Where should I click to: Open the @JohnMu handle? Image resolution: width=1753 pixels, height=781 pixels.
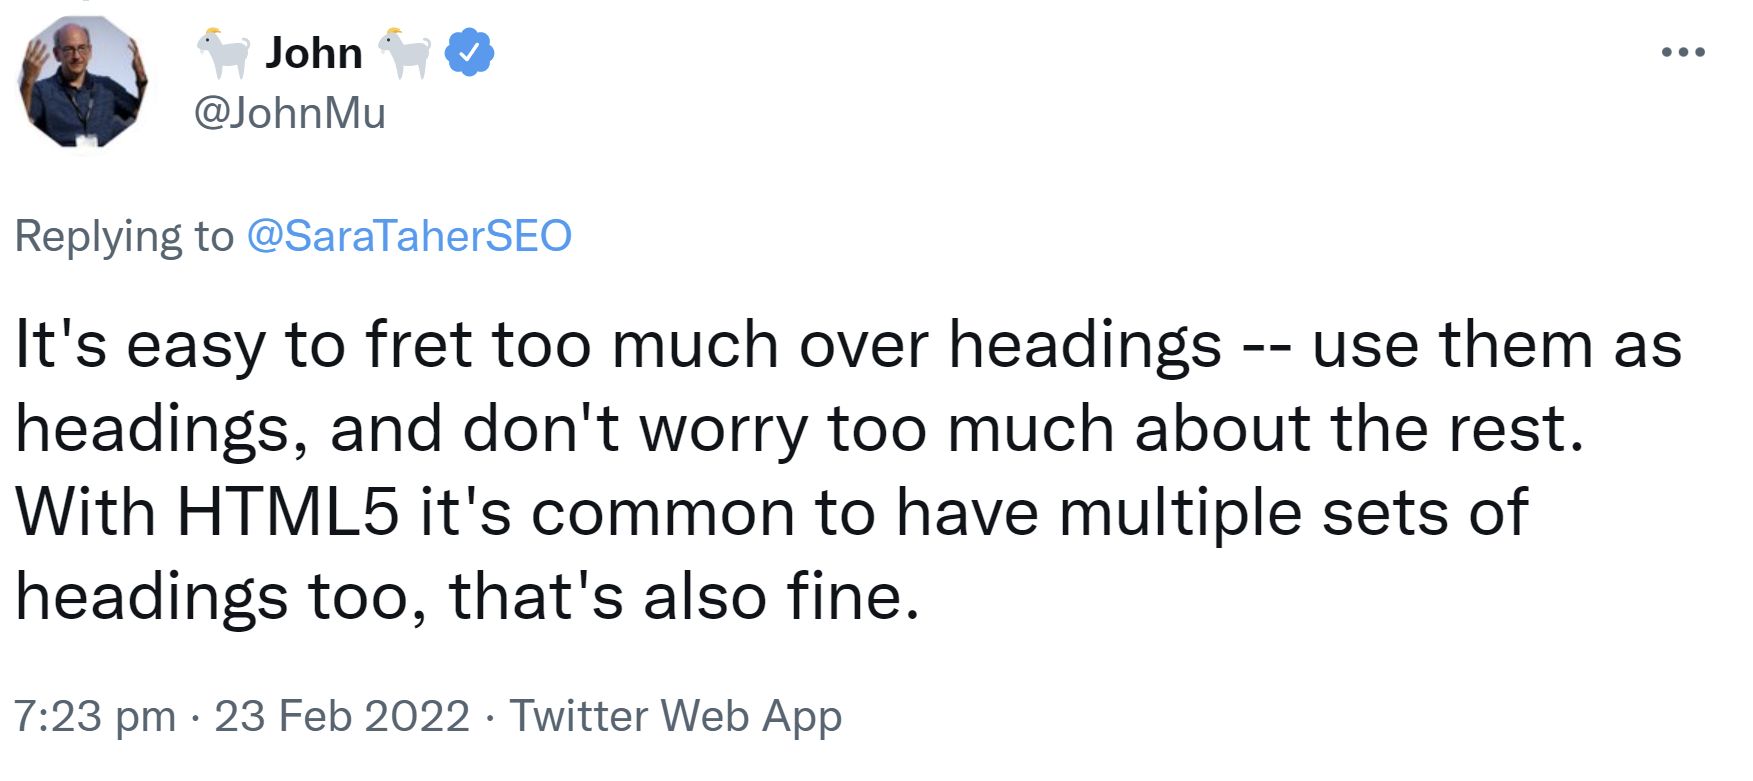[x=289, y=113]
